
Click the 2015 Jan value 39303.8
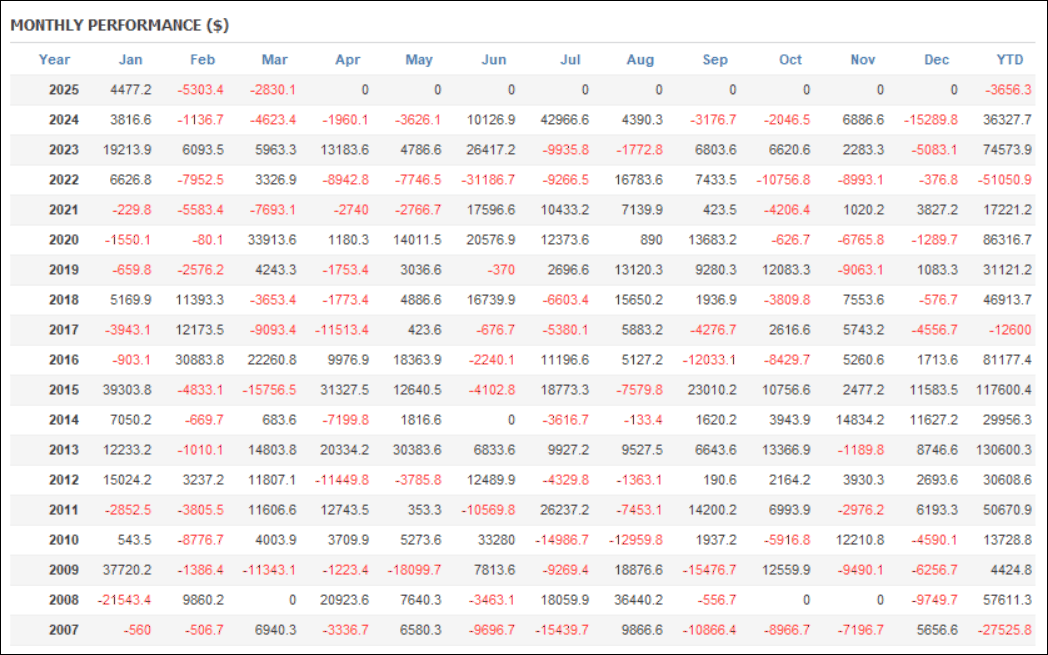click(x=127, y=390)
